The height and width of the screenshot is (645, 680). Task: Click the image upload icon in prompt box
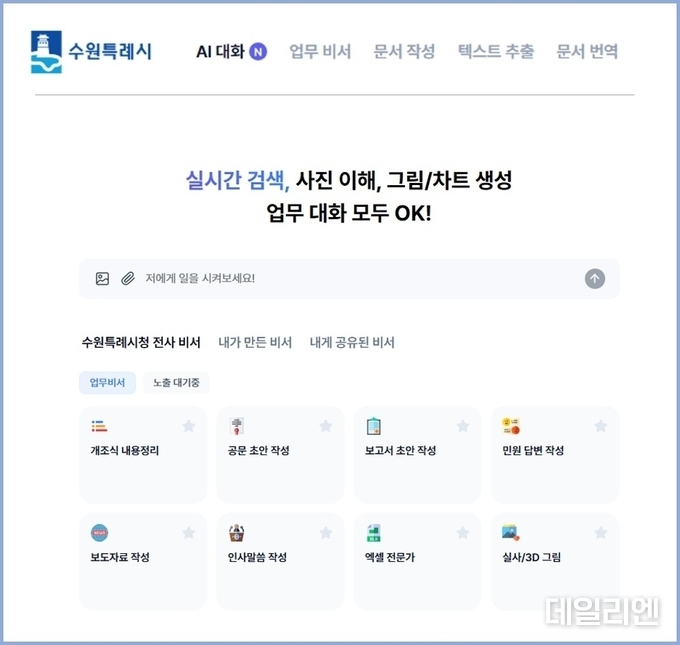pos(102,278)
